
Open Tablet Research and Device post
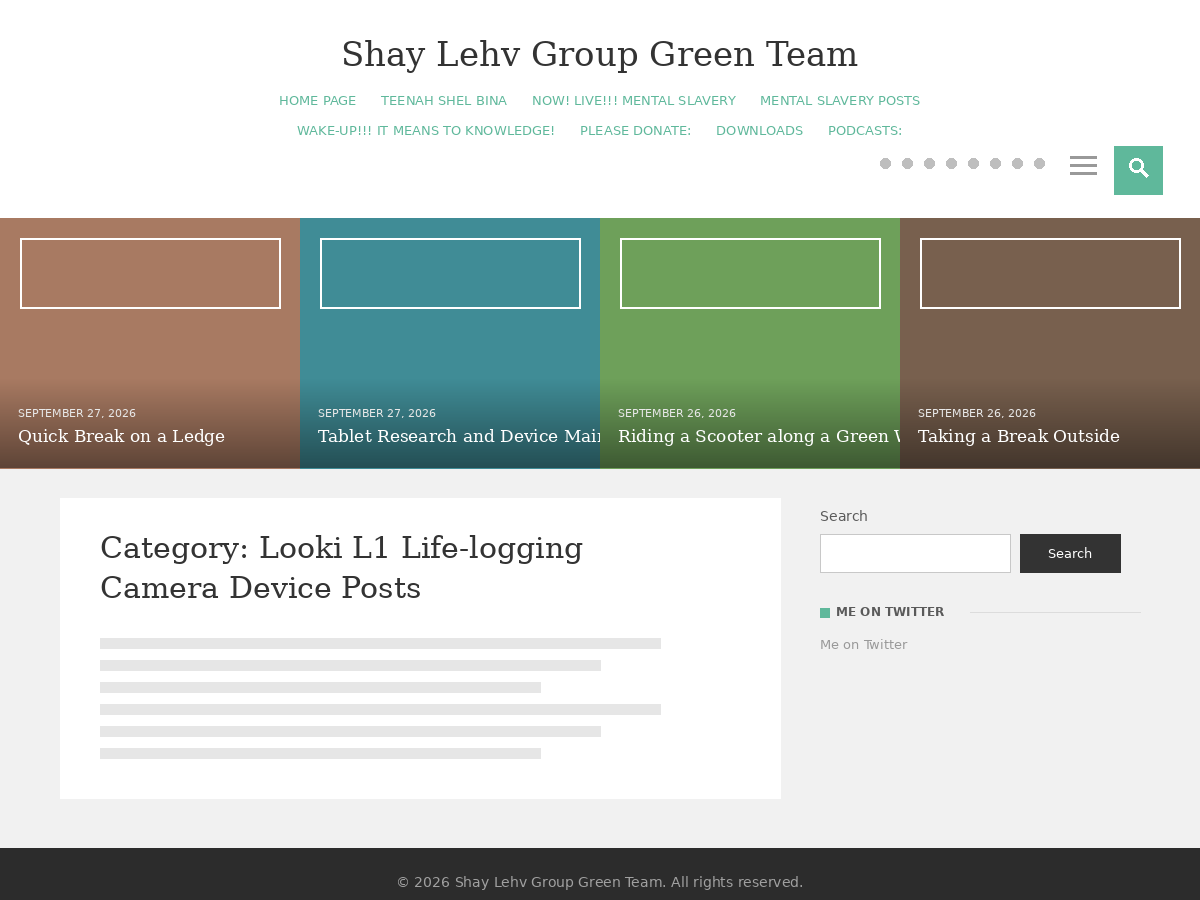coord(459,436)
